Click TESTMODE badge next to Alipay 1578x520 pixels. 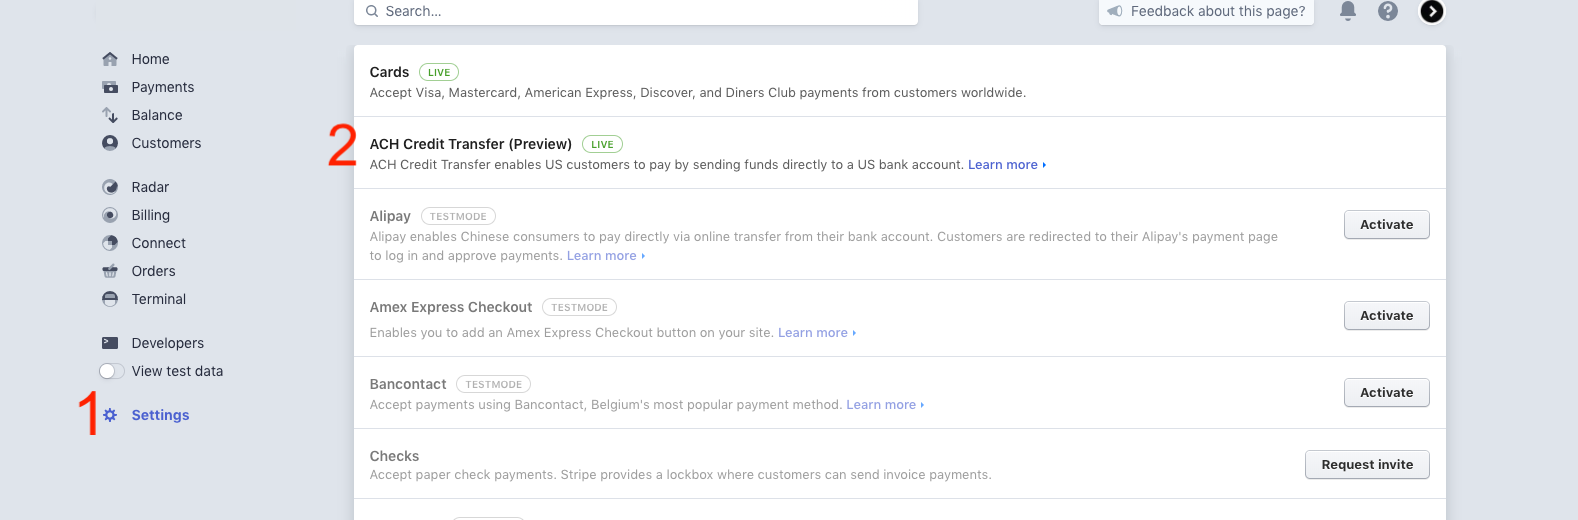(x=458, y=216)
